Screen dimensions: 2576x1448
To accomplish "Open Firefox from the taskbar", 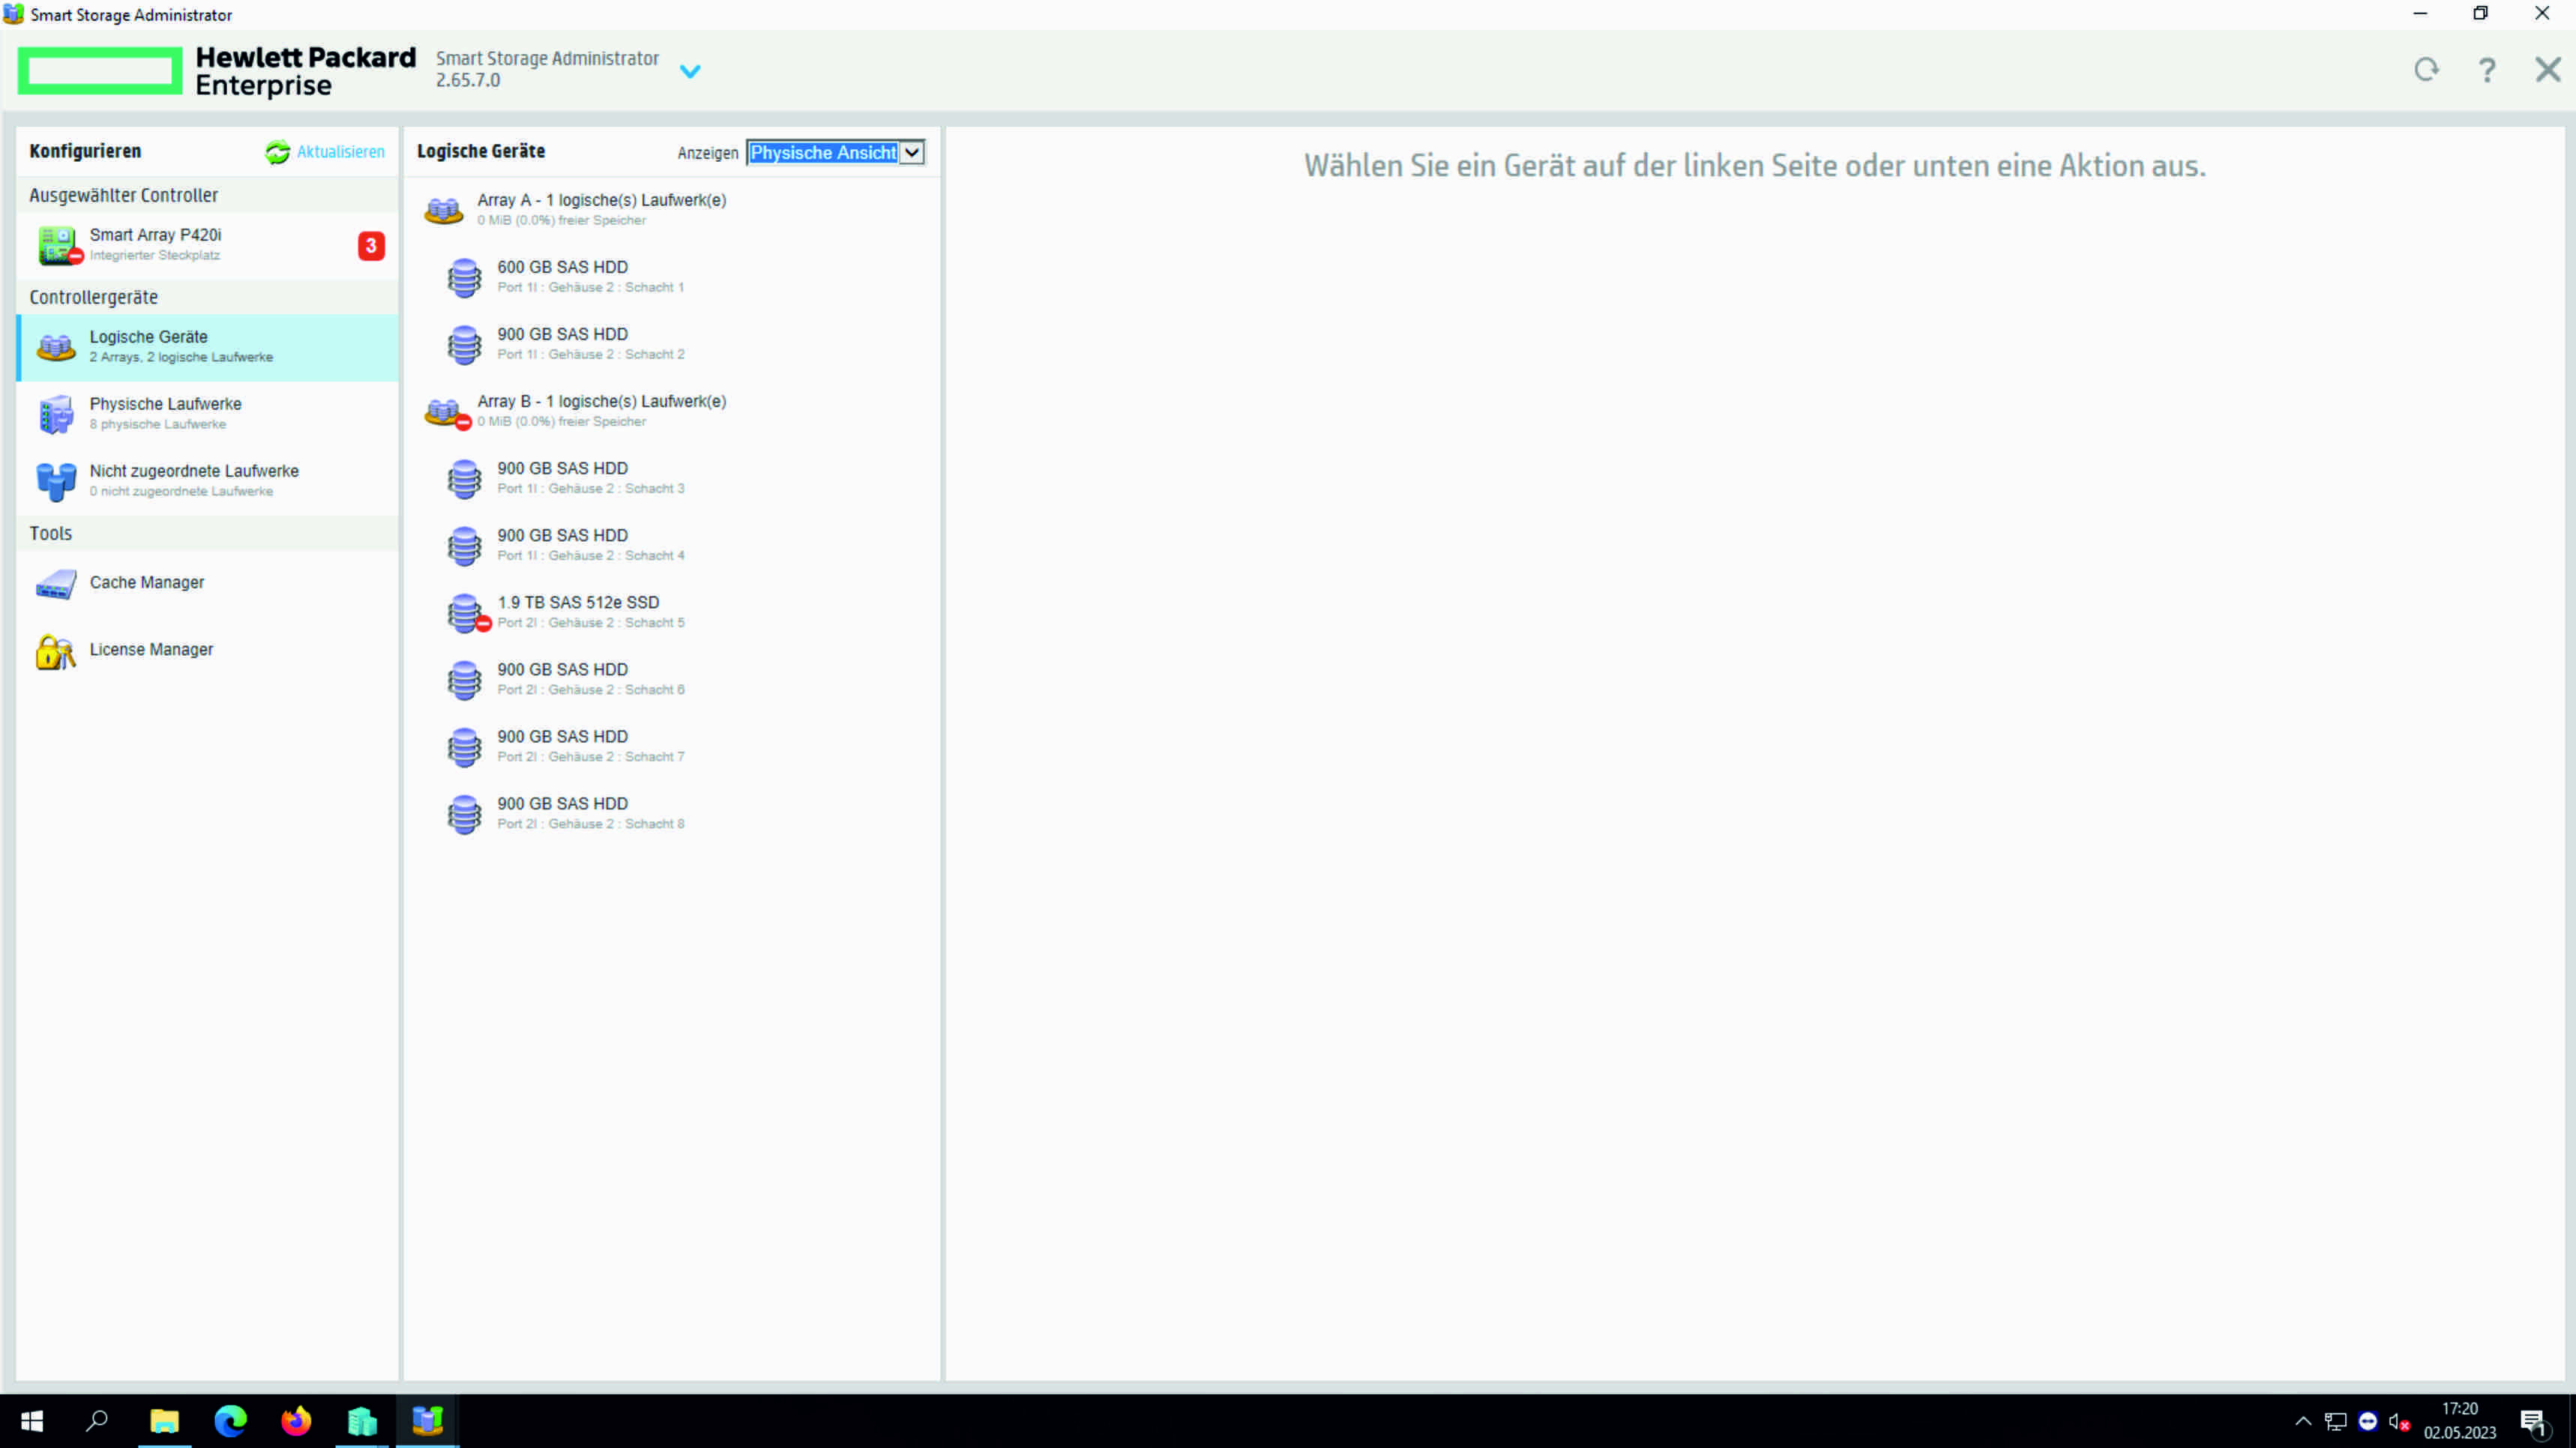I will [296, 1421].
